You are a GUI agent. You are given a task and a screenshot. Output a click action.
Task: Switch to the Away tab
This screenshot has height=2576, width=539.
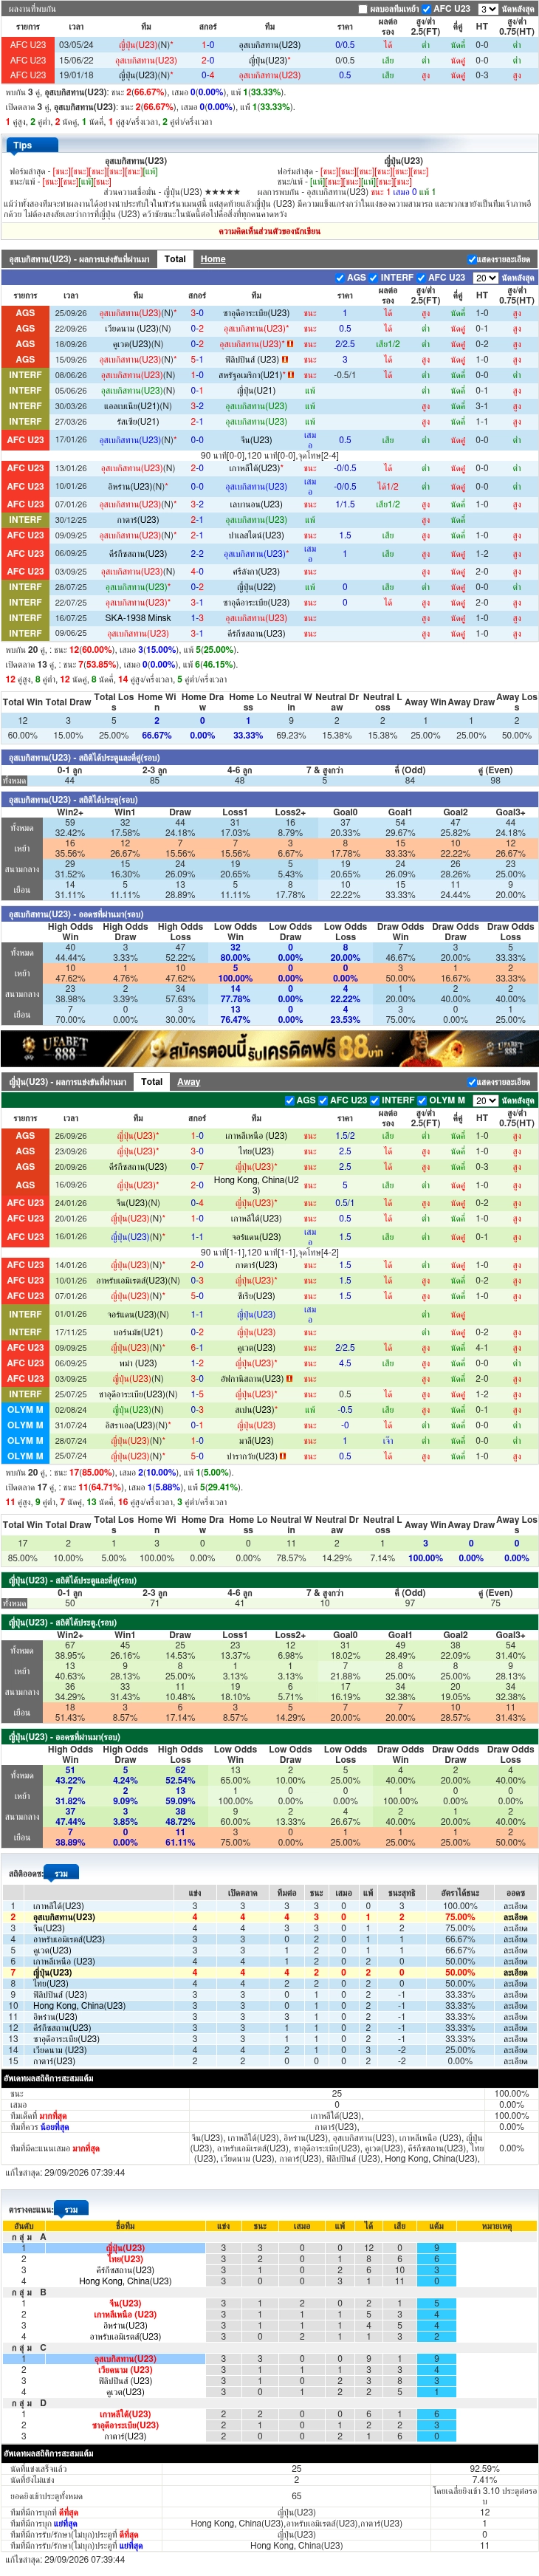coord(189,1082)
